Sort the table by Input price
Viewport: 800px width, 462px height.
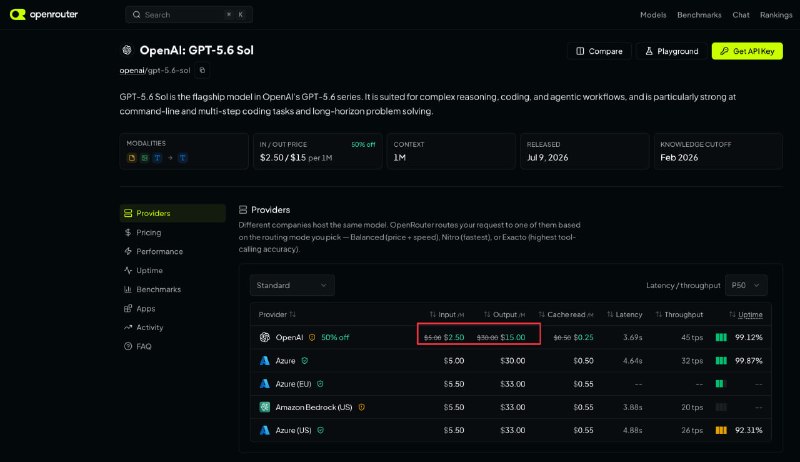(446, 315)
